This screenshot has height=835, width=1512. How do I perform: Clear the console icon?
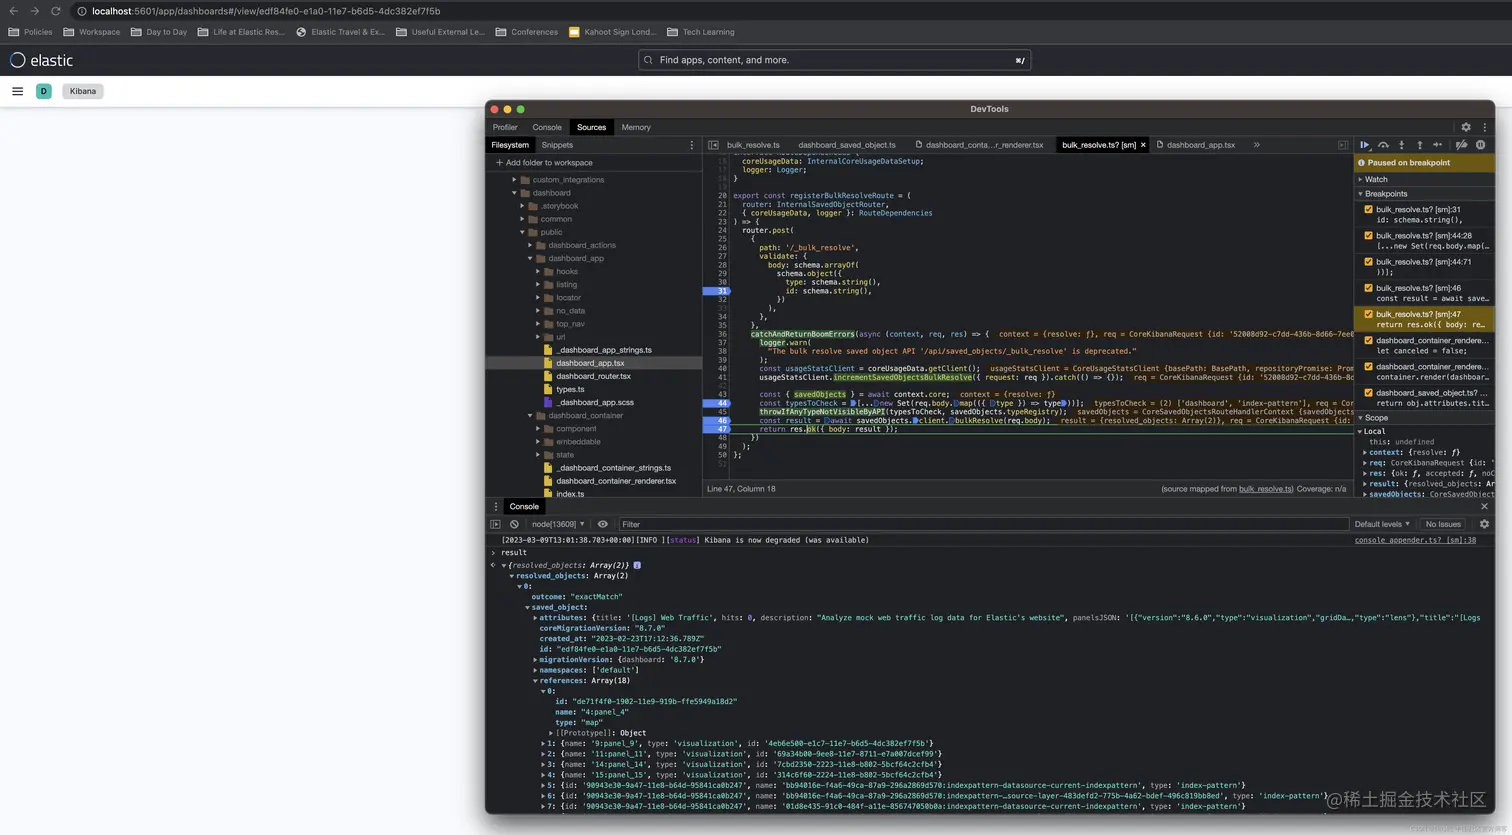(x=514, y=524)
